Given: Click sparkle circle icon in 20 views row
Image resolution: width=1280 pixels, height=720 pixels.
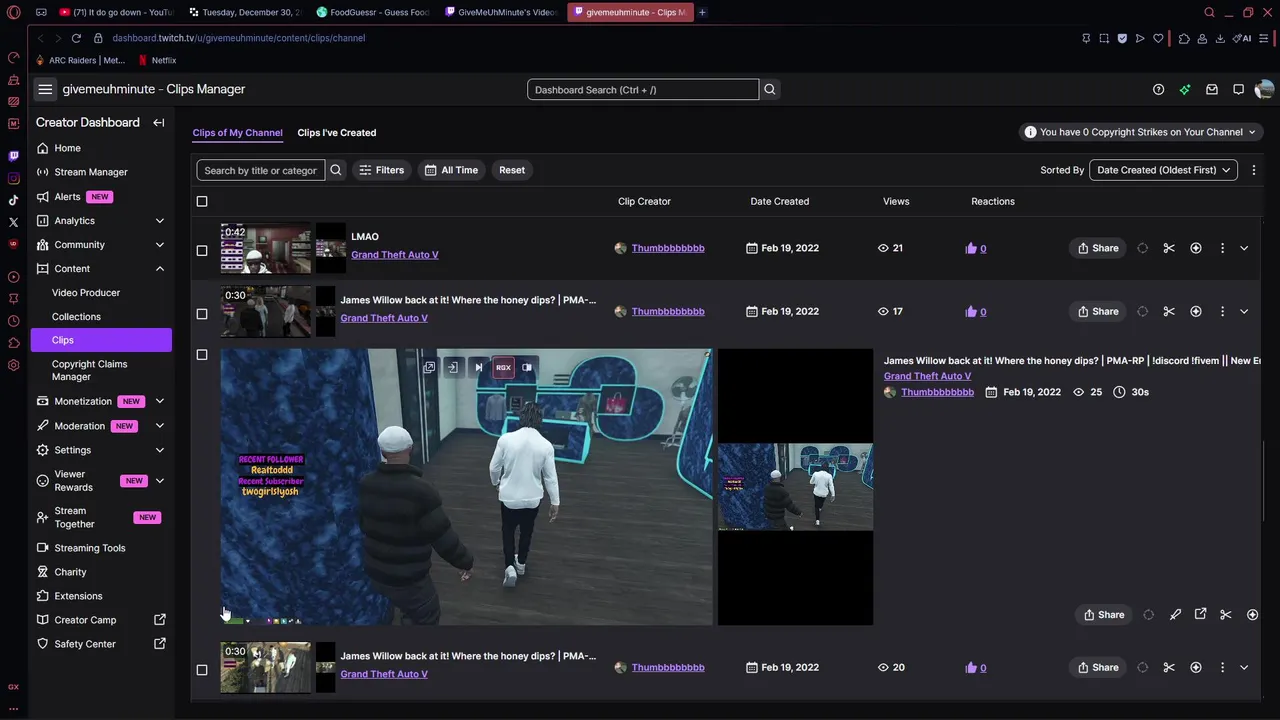Looking at the screenshot, I should 1196,667.
